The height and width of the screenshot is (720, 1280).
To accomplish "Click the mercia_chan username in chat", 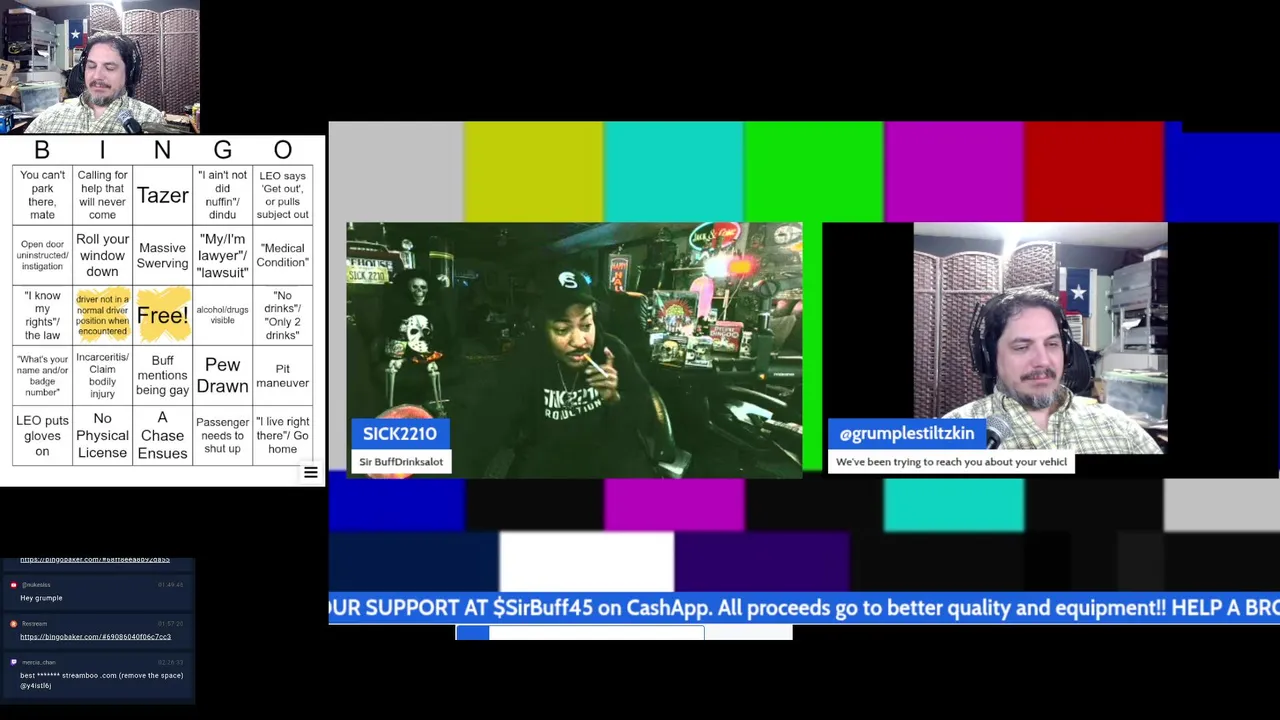I will (x=38, y=663).
